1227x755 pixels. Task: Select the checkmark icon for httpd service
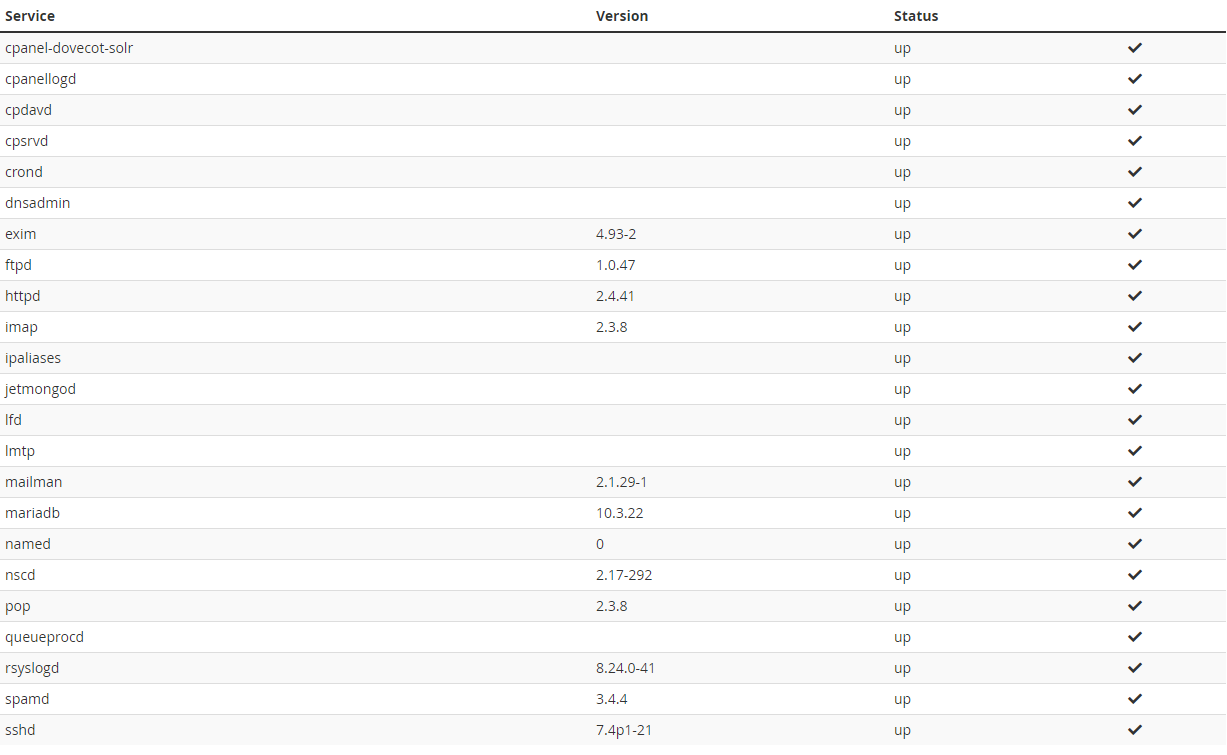click(1135, 295)
